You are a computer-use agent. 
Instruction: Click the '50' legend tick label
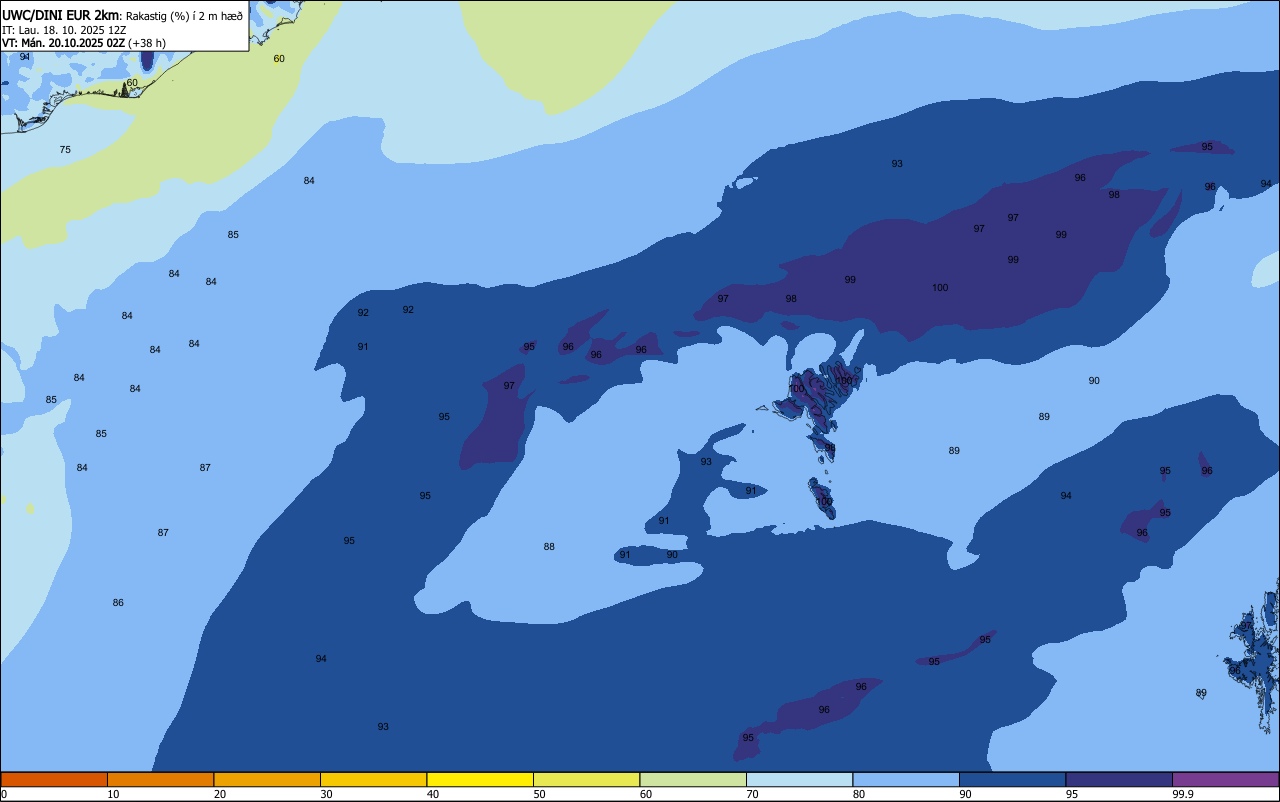click(x=540, y=794)
